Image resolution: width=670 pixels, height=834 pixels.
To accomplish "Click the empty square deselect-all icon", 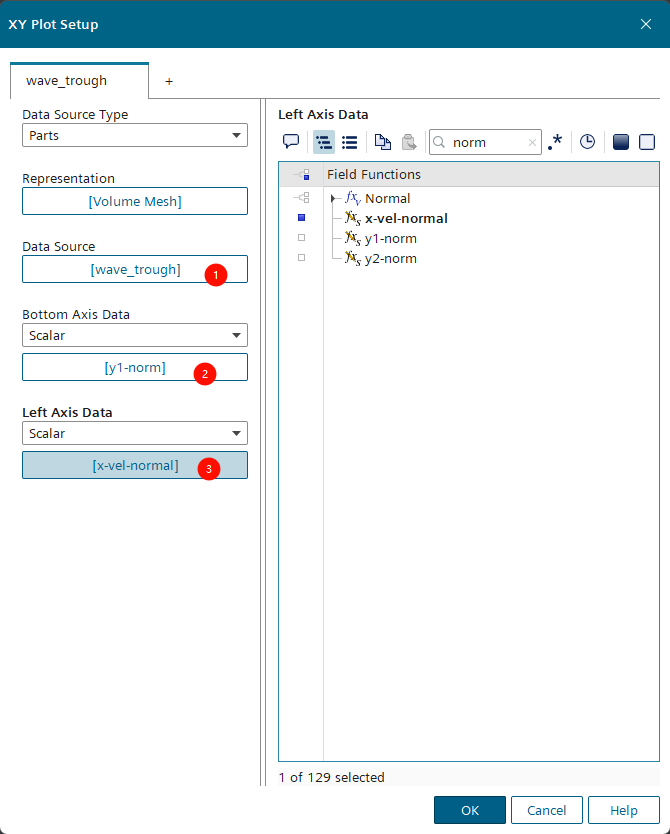I will tap(647, 142).
